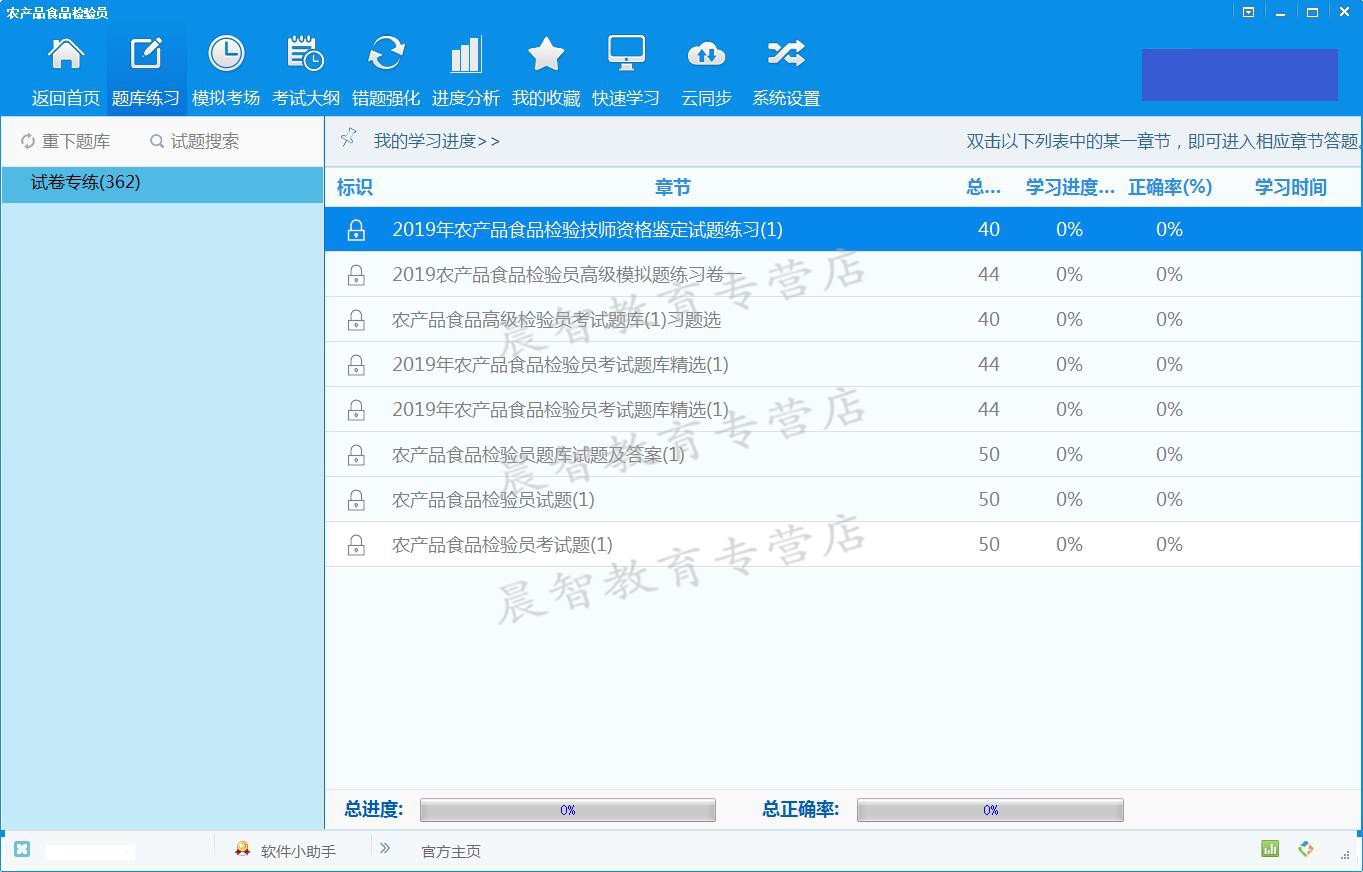Viewport: 1363px width, 872px height.
Task: Click the pin icon beside 我的学习进度
Action: 348,138
